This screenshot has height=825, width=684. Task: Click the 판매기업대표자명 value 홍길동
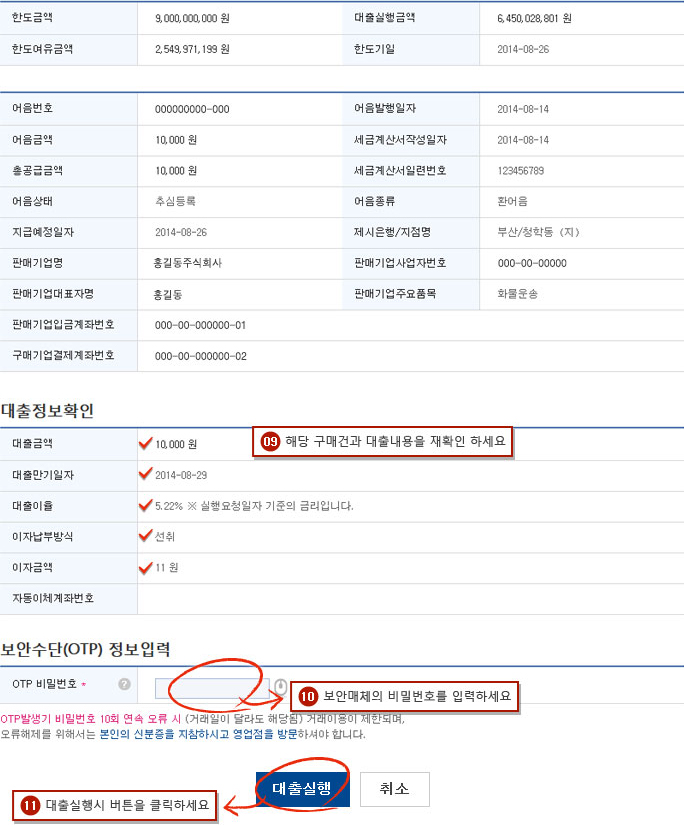pos(168,295)
